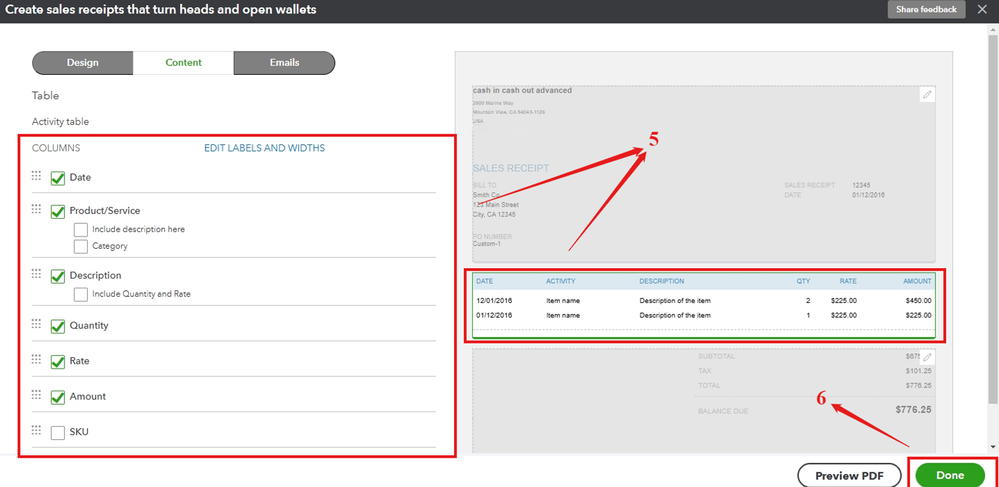Uncheck the Rate column checkbox
999x487 pixels.
(58, 361)
